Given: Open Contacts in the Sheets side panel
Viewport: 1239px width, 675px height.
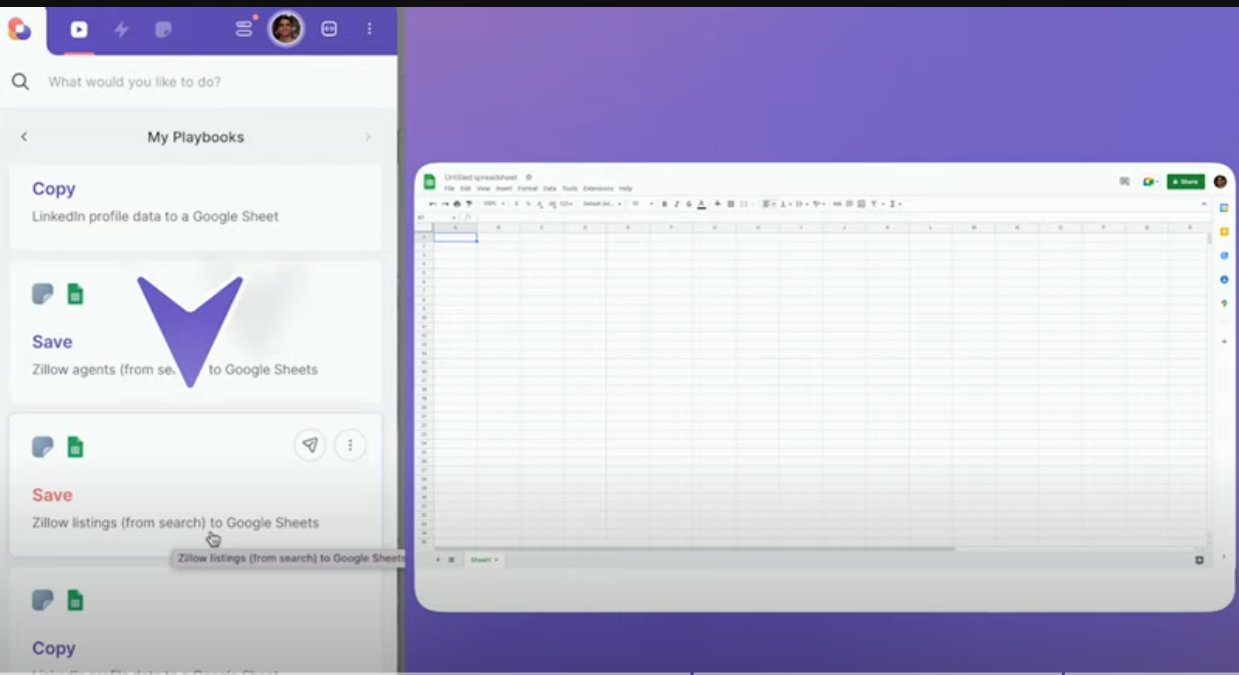Looking at the screenshot, I should [1224, 279].
